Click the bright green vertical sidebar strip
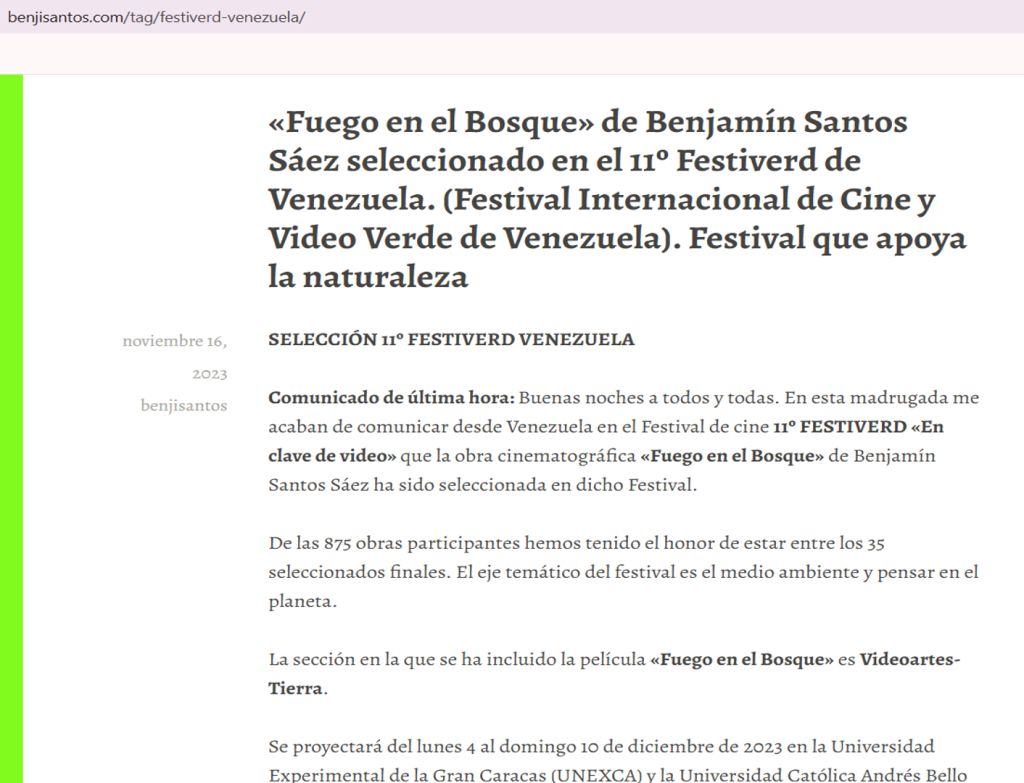1024x783 pixels. click(11, 428)
